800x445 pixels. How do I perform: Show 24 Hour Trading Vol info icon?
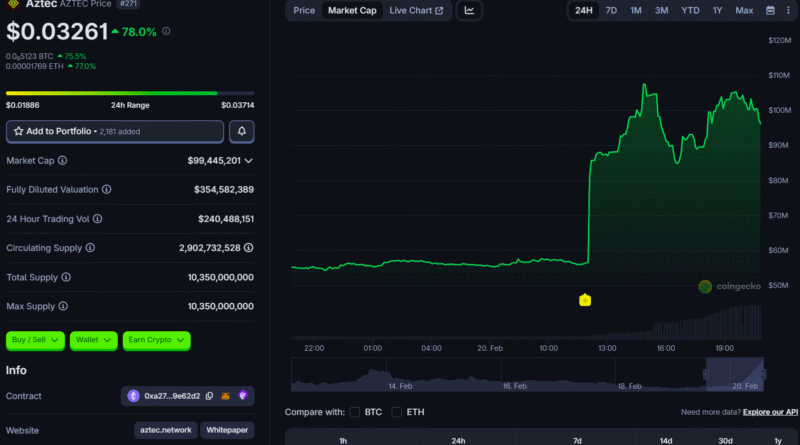click(97, 218)
